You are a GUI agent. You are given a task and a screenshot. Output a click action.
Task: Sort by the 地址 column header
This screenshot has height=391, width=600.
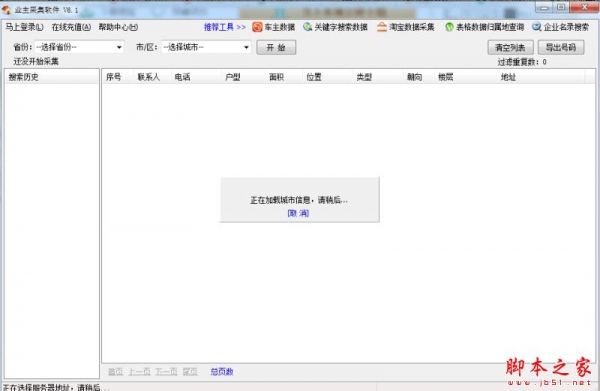(541, 77)
